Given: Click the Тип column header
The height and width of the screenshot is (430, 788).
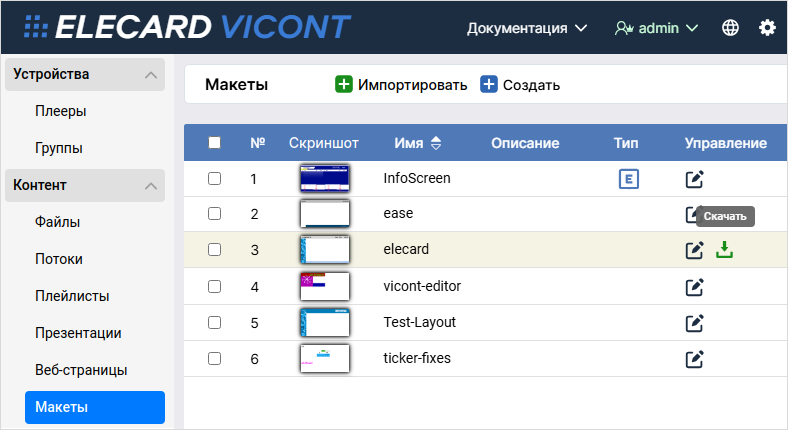Looking at the screenshot, I should 626,143.
